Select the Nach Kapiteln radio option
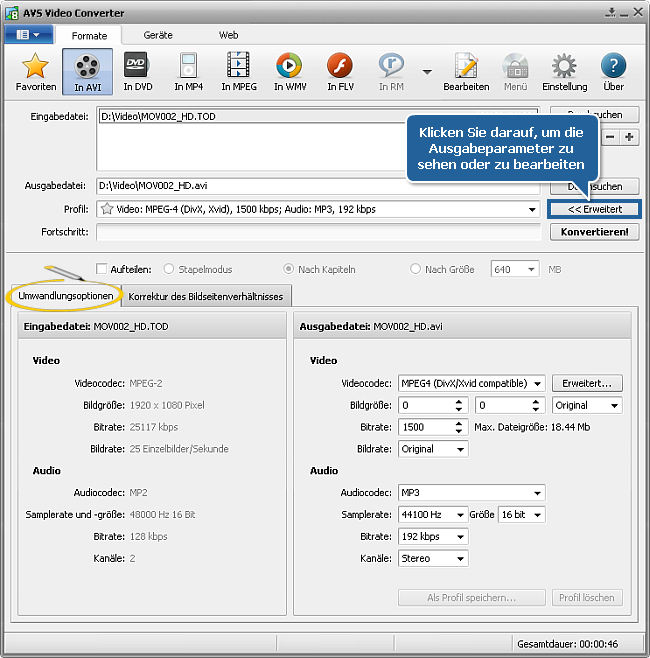This screenshot has height=658, width=650. [x=290, y=269]
